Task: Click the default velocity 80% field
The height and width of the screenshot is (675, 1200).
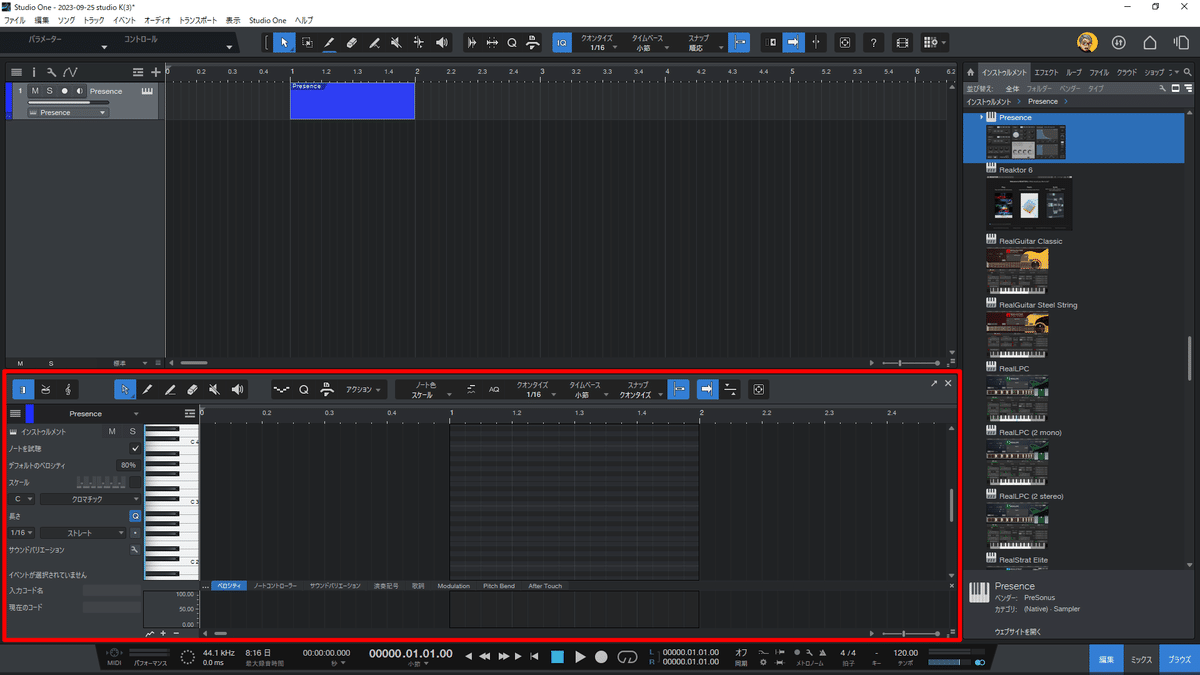Action: pyautogui.click(x=128, y=465)
